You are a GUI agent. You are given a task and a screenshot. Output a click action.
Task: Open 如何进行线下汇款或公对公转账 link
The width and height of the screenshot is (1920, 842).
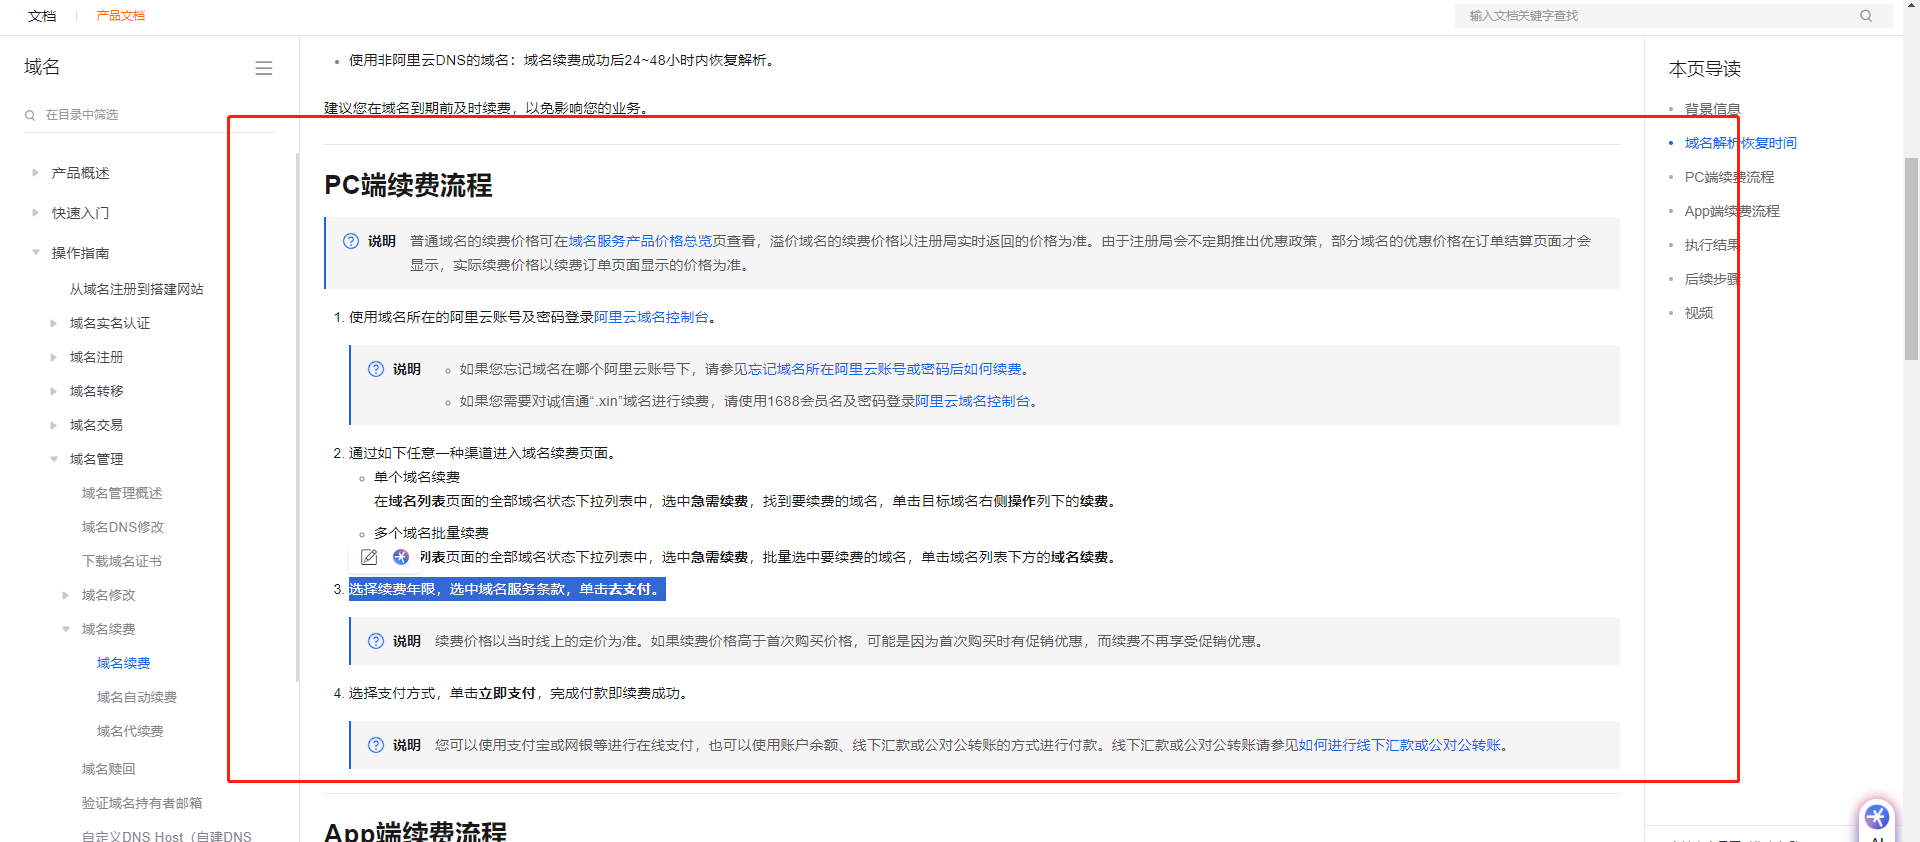tap(1400, 745)
